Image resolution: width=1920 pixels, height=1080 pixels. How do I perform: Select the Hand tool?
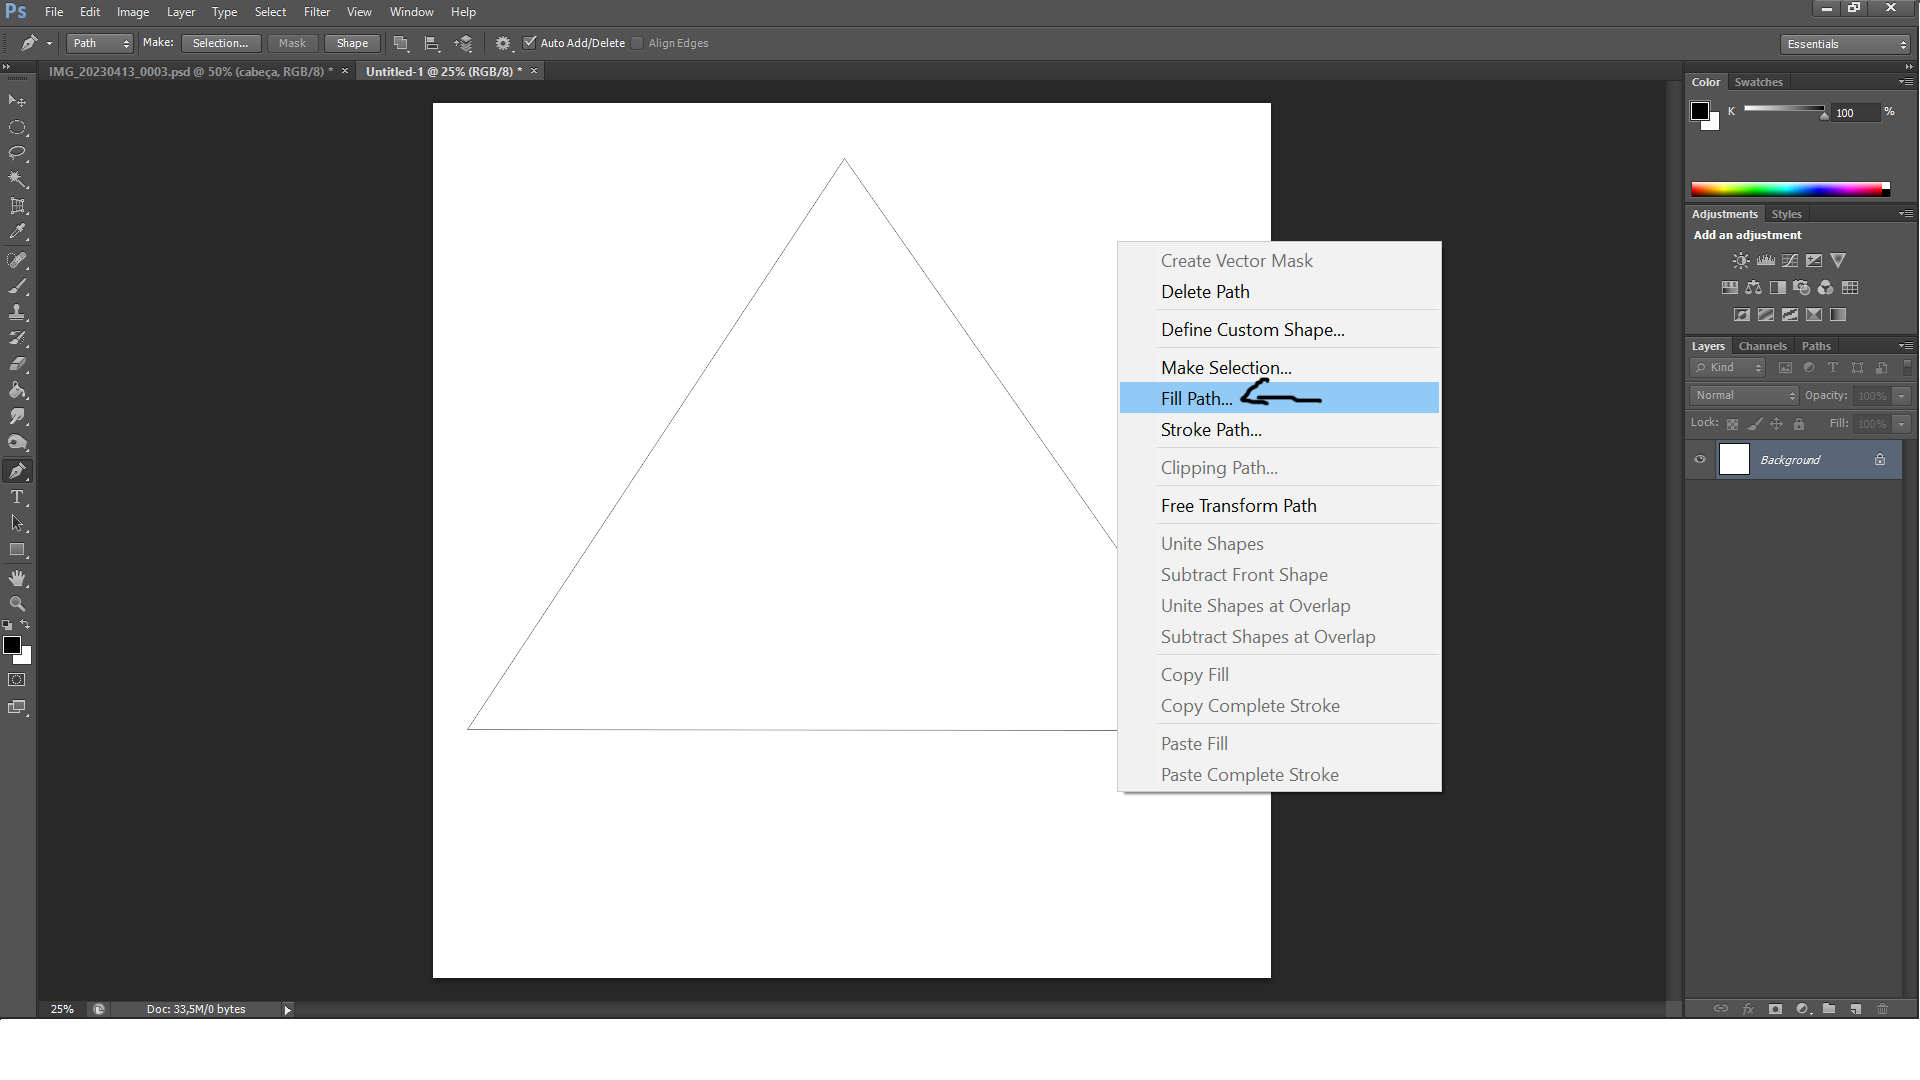[17, 578]
